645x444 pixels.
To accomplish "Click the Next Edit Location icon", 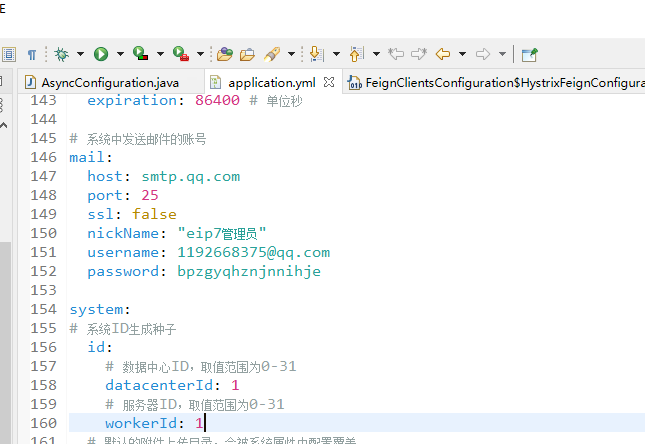I will point(419,54).
